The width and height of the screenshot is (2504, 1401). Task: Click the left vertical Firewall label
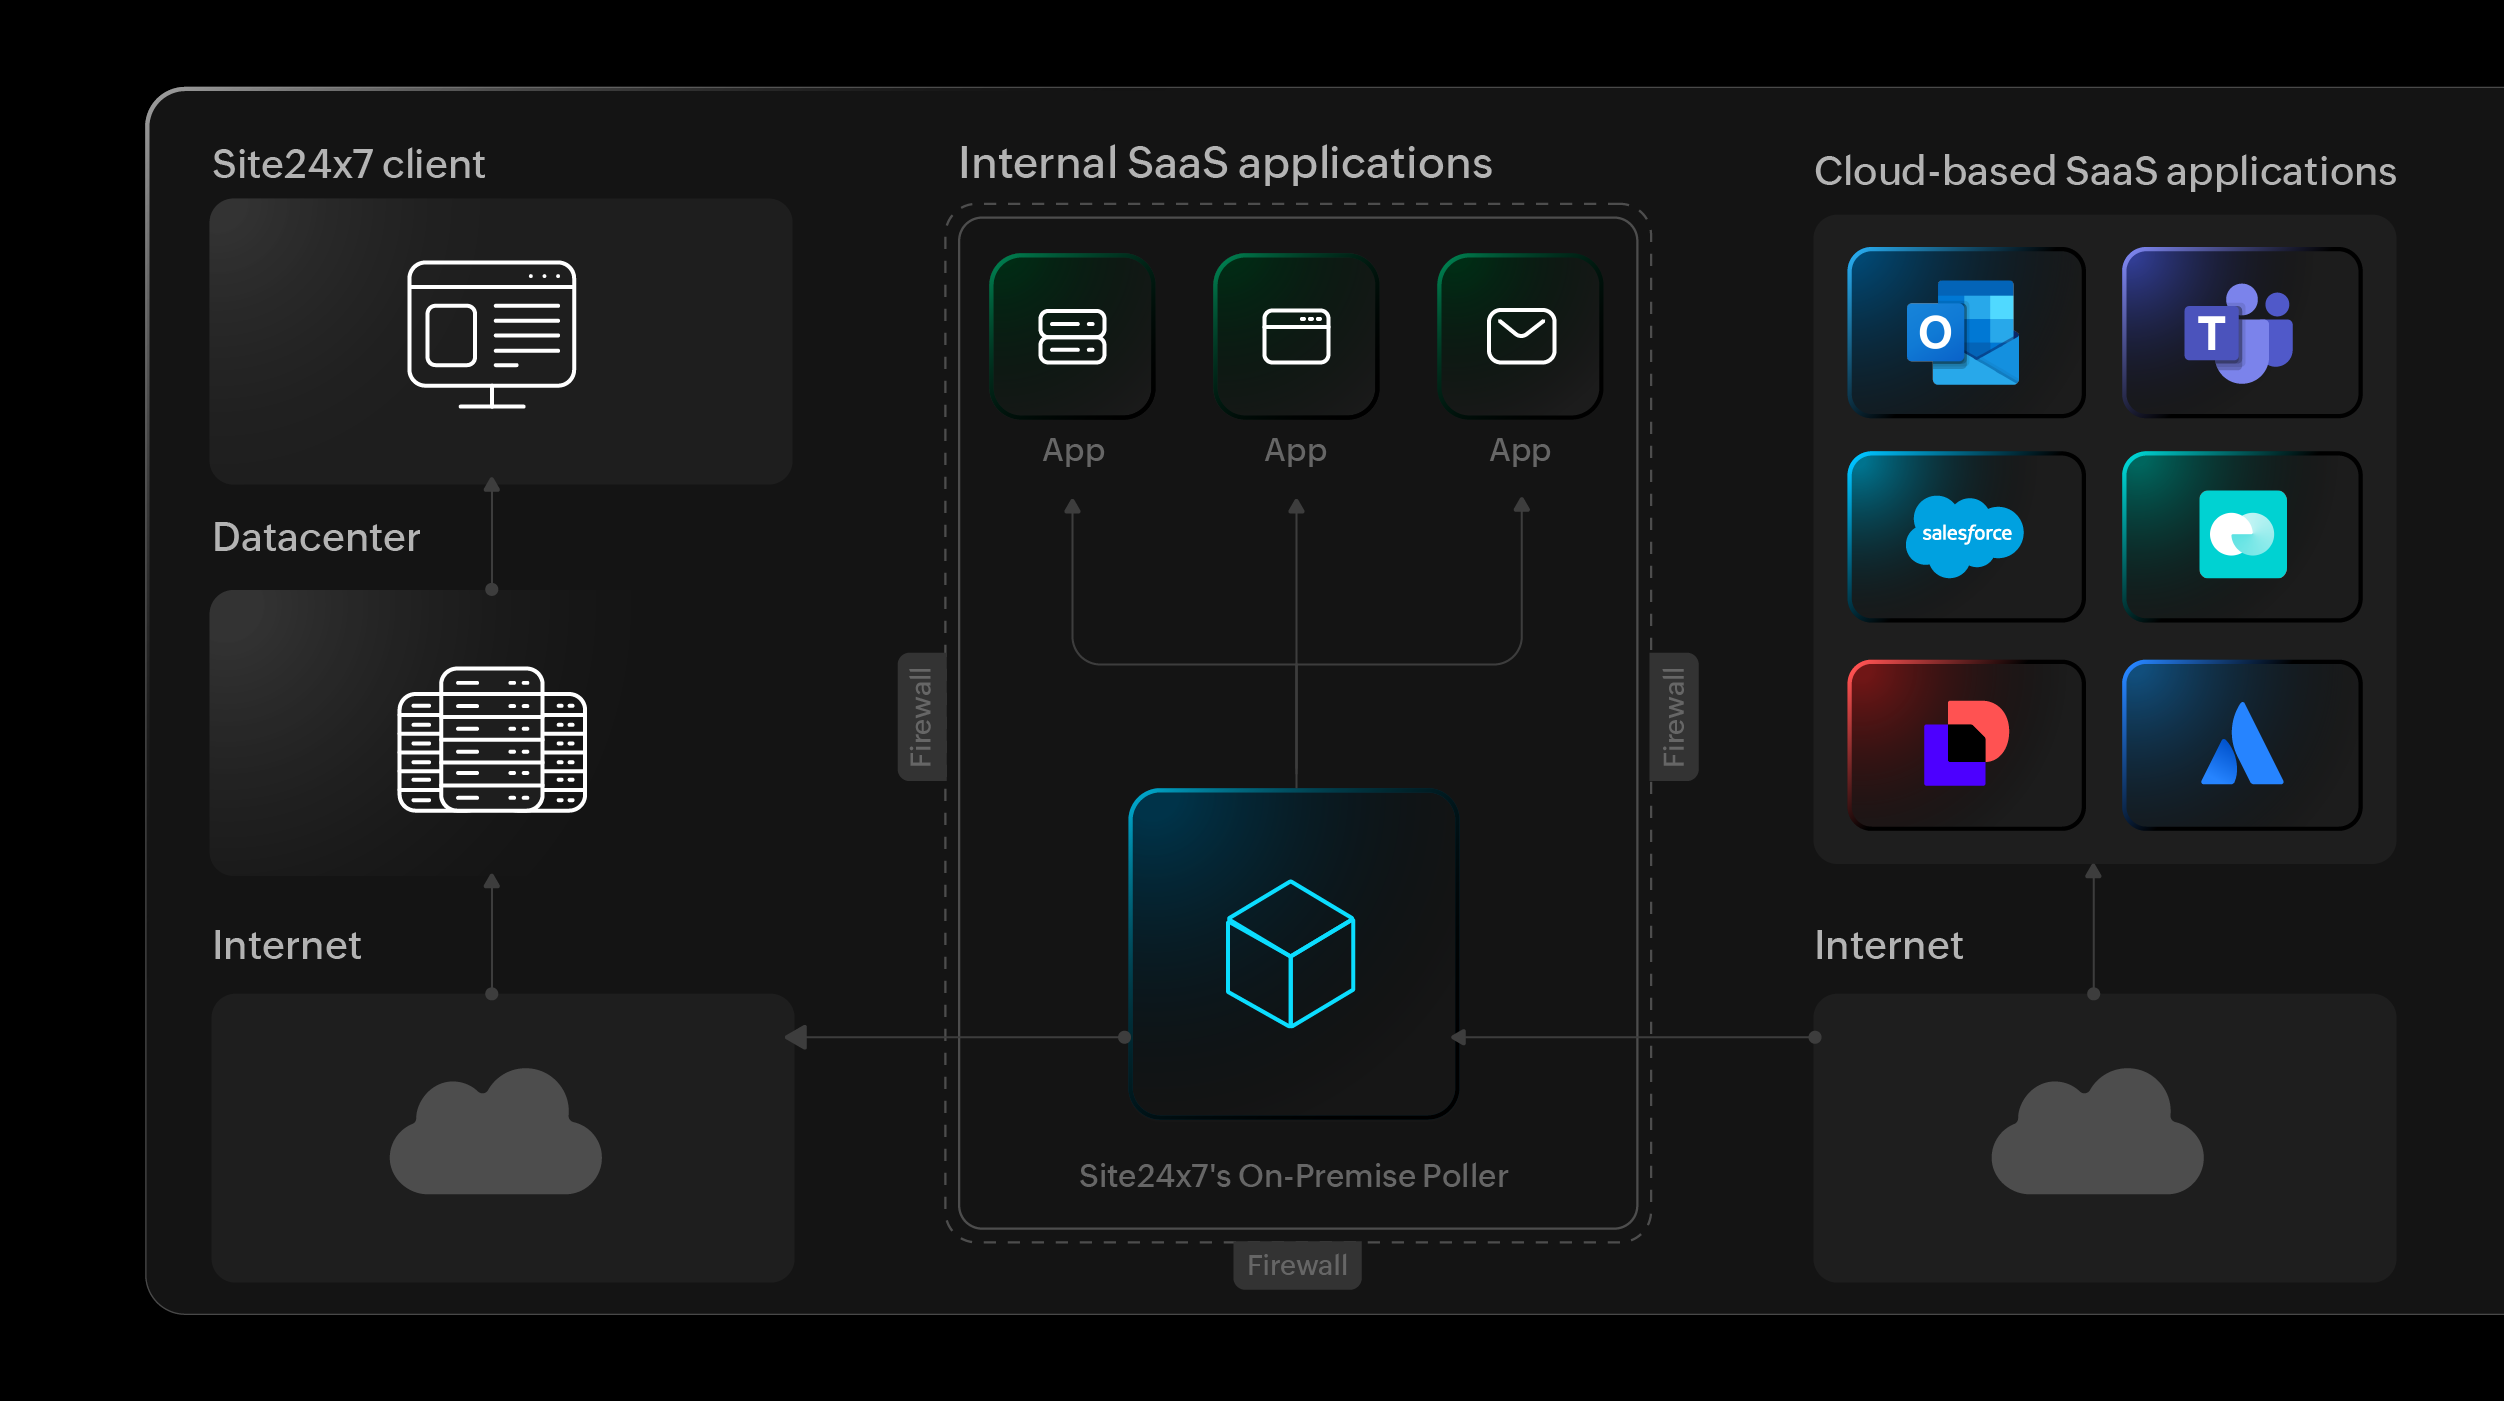pyautogui.click(x=922, y=715)
